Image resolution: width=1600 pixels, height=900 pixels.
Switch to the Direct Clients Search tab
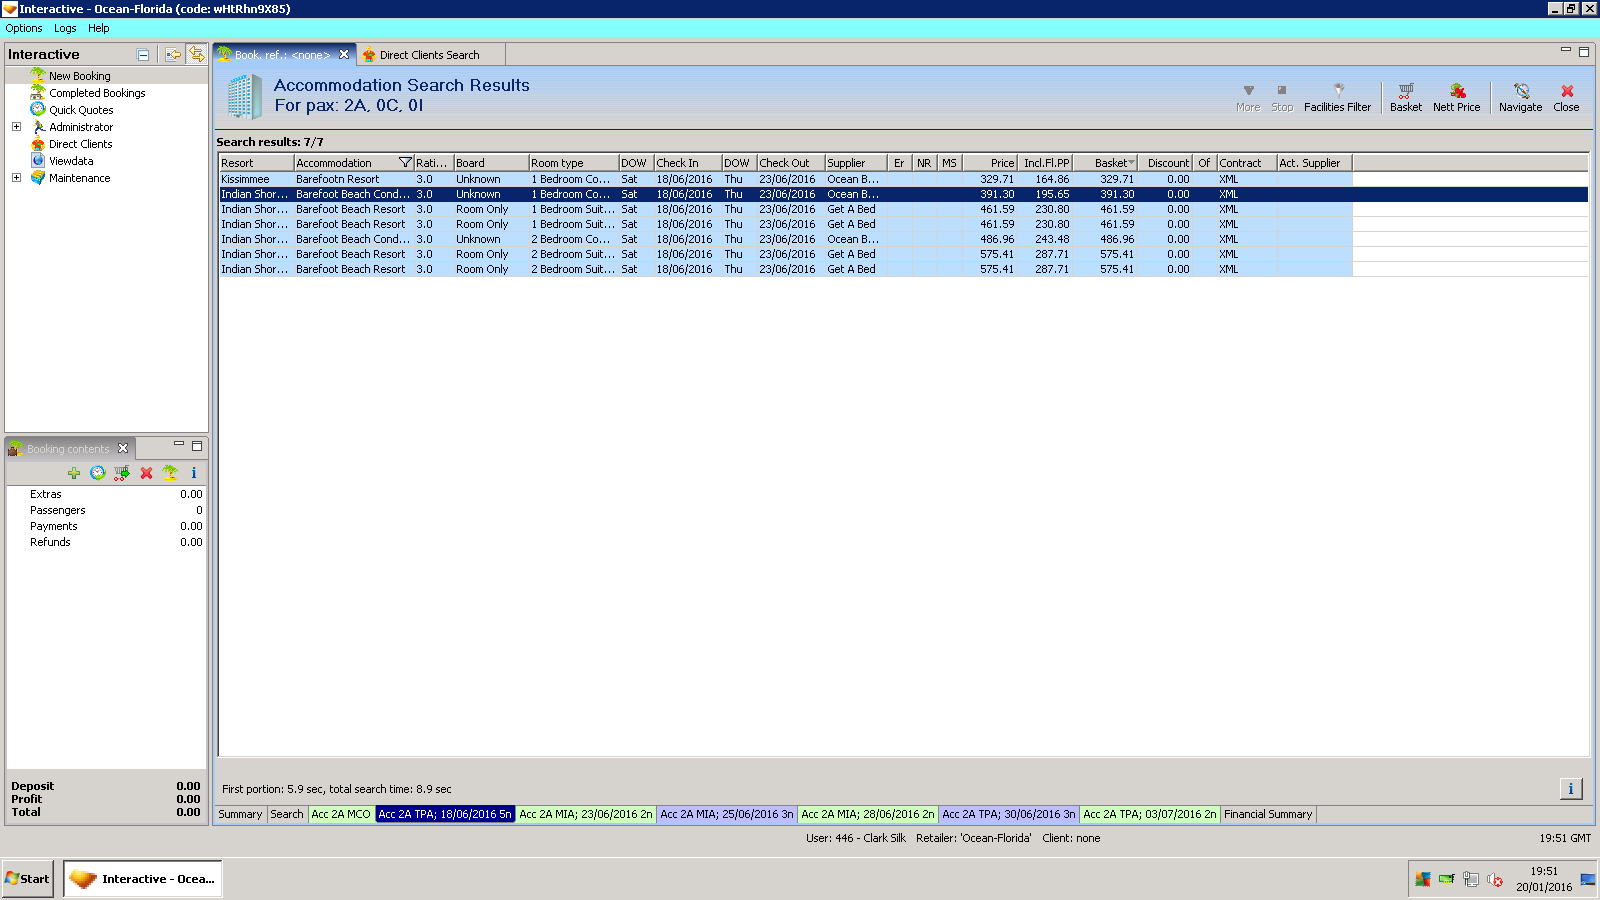pyautogui.click(x=429, y=55)
